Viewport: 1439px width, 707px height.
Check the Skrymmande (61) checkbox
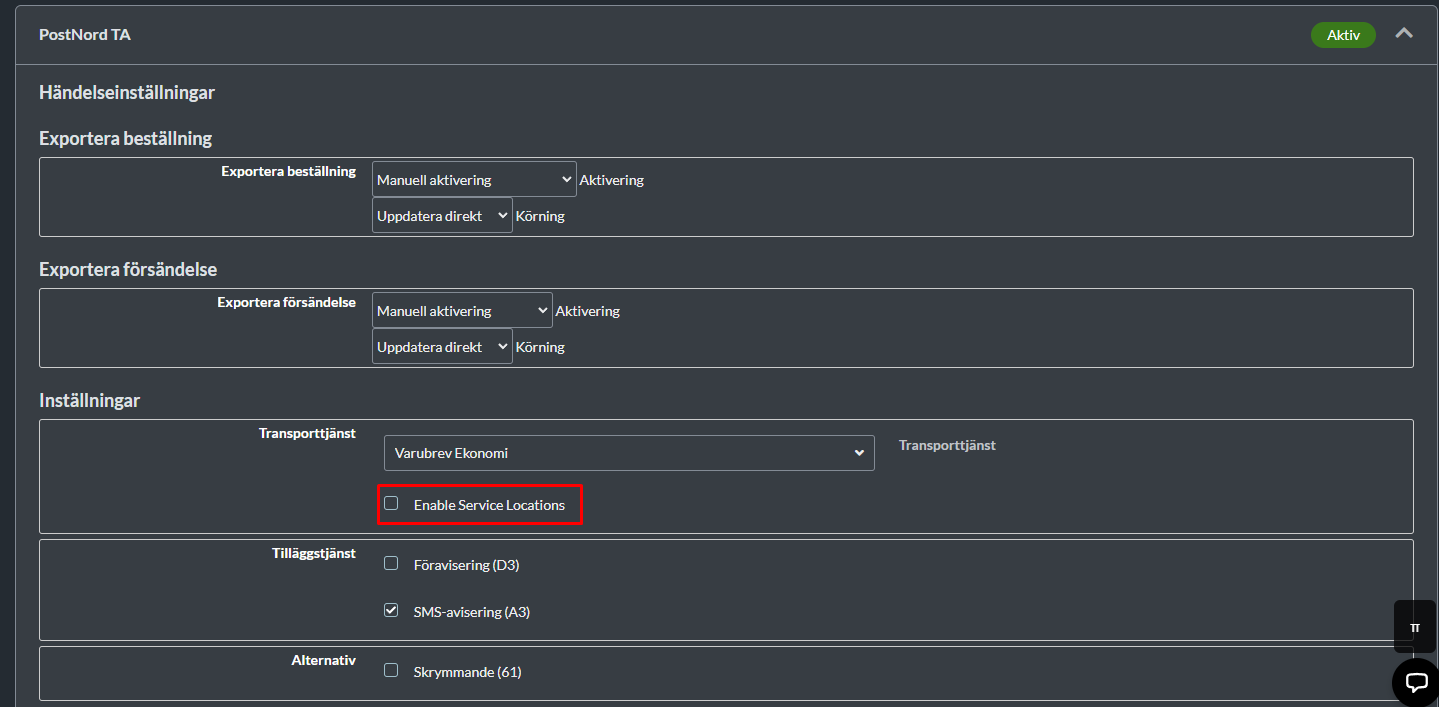coord(391,671)
